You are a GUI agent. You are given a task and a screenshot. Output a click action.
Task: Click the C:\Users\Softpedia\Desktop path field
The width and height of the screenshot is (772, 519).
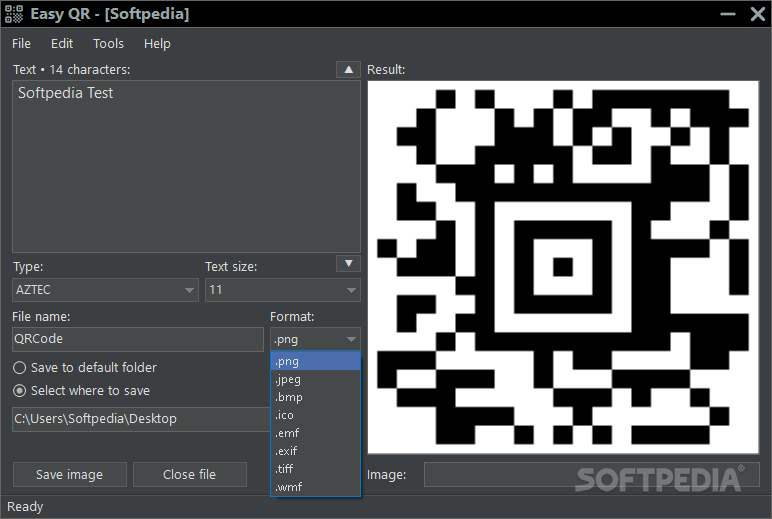[x=141, y=419]
